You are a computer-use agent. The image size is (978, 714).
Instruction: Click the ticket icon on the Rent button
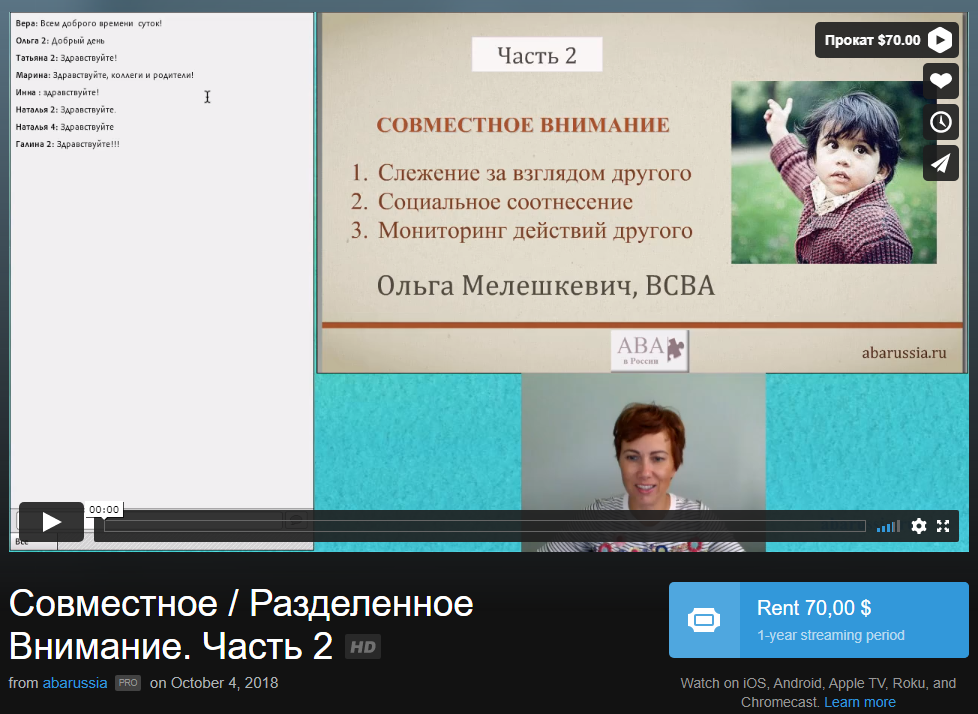705,619
